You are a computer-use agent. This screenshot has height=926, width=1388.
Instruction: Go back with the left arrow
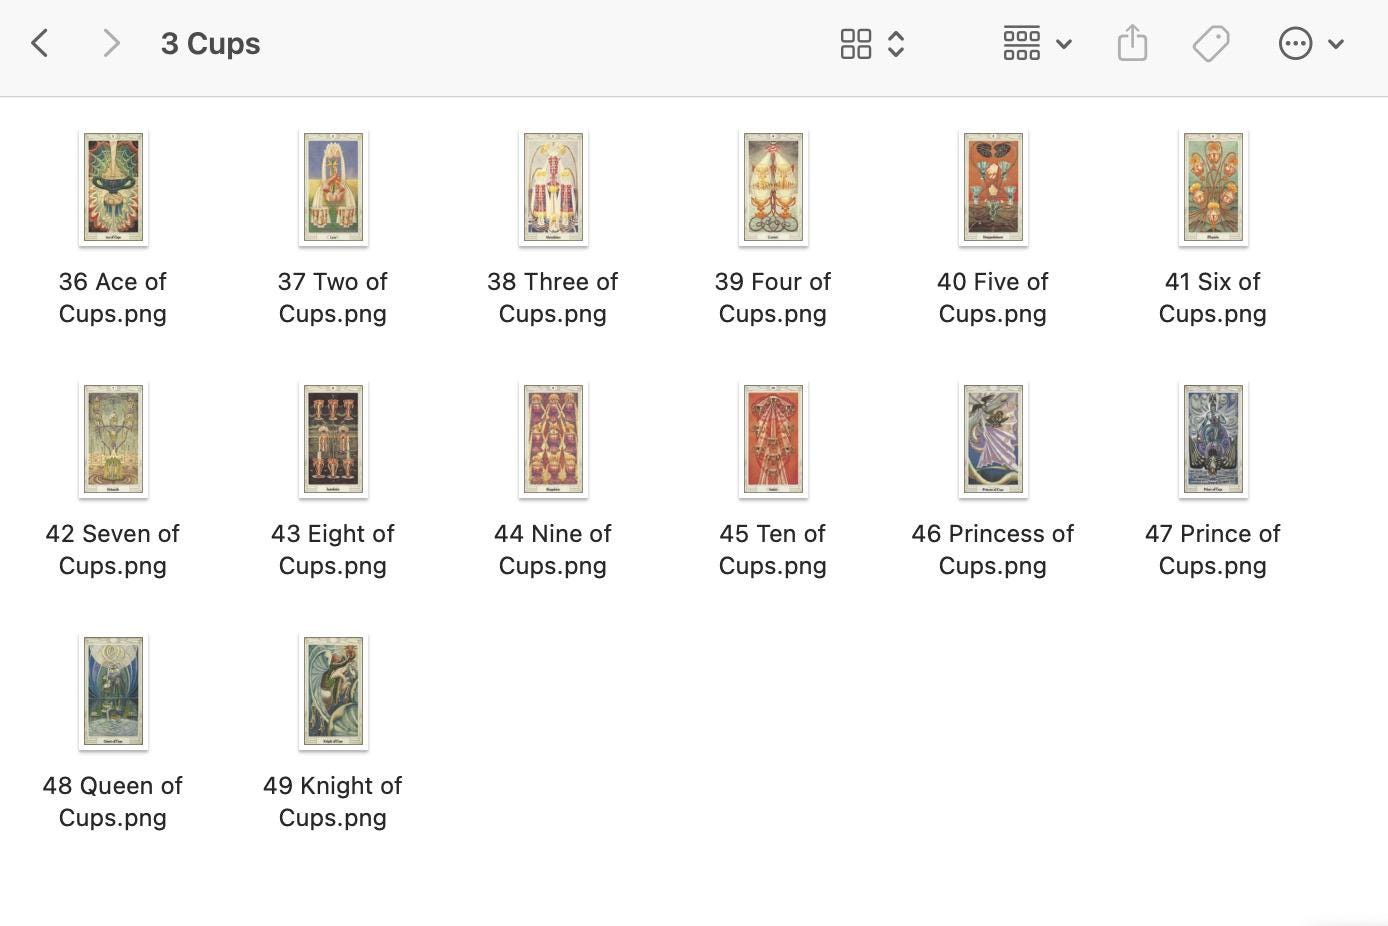tap(40, 43)
